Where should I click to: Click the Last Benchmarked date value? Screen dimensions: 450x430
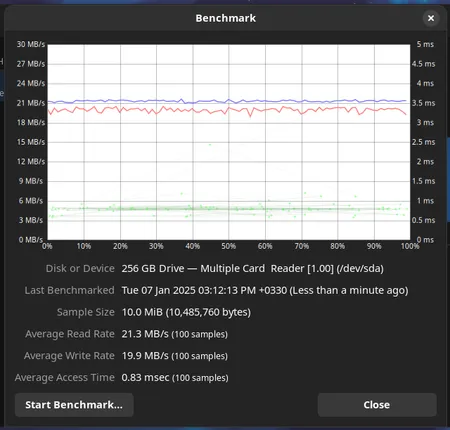point(265,290)
